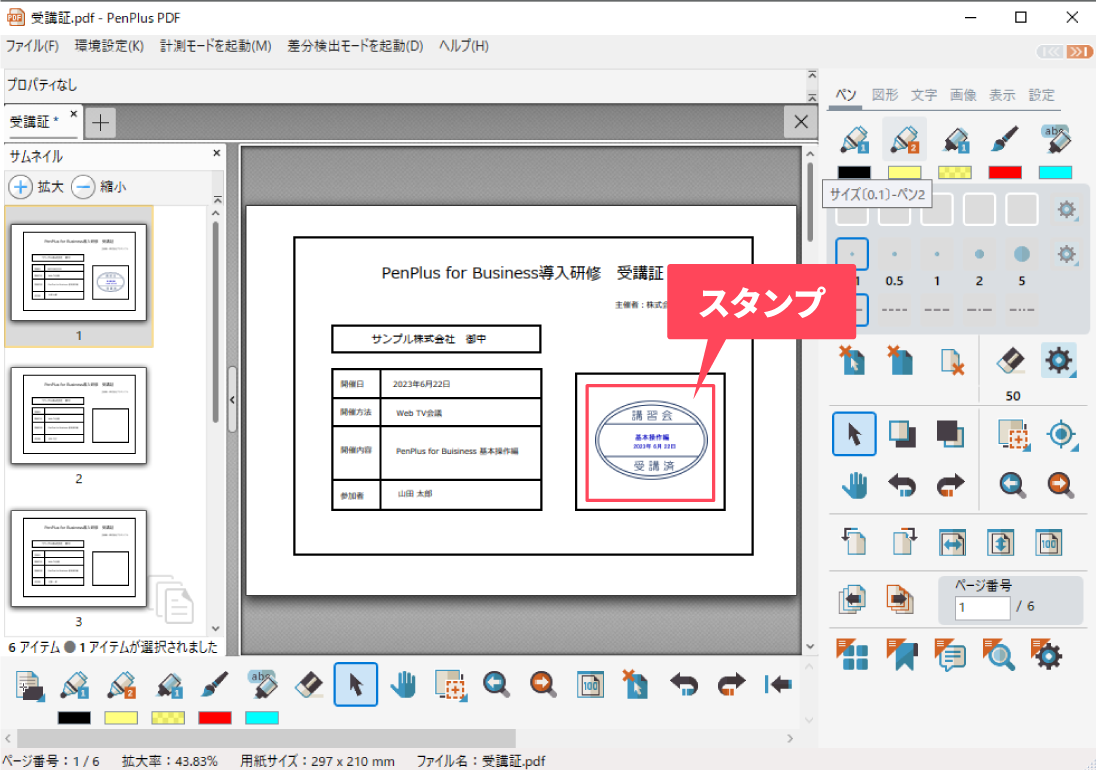Viewport: 1096px width, 770px height.
Task: Choose the arrow selection tool in right panel
Action: 854,434
